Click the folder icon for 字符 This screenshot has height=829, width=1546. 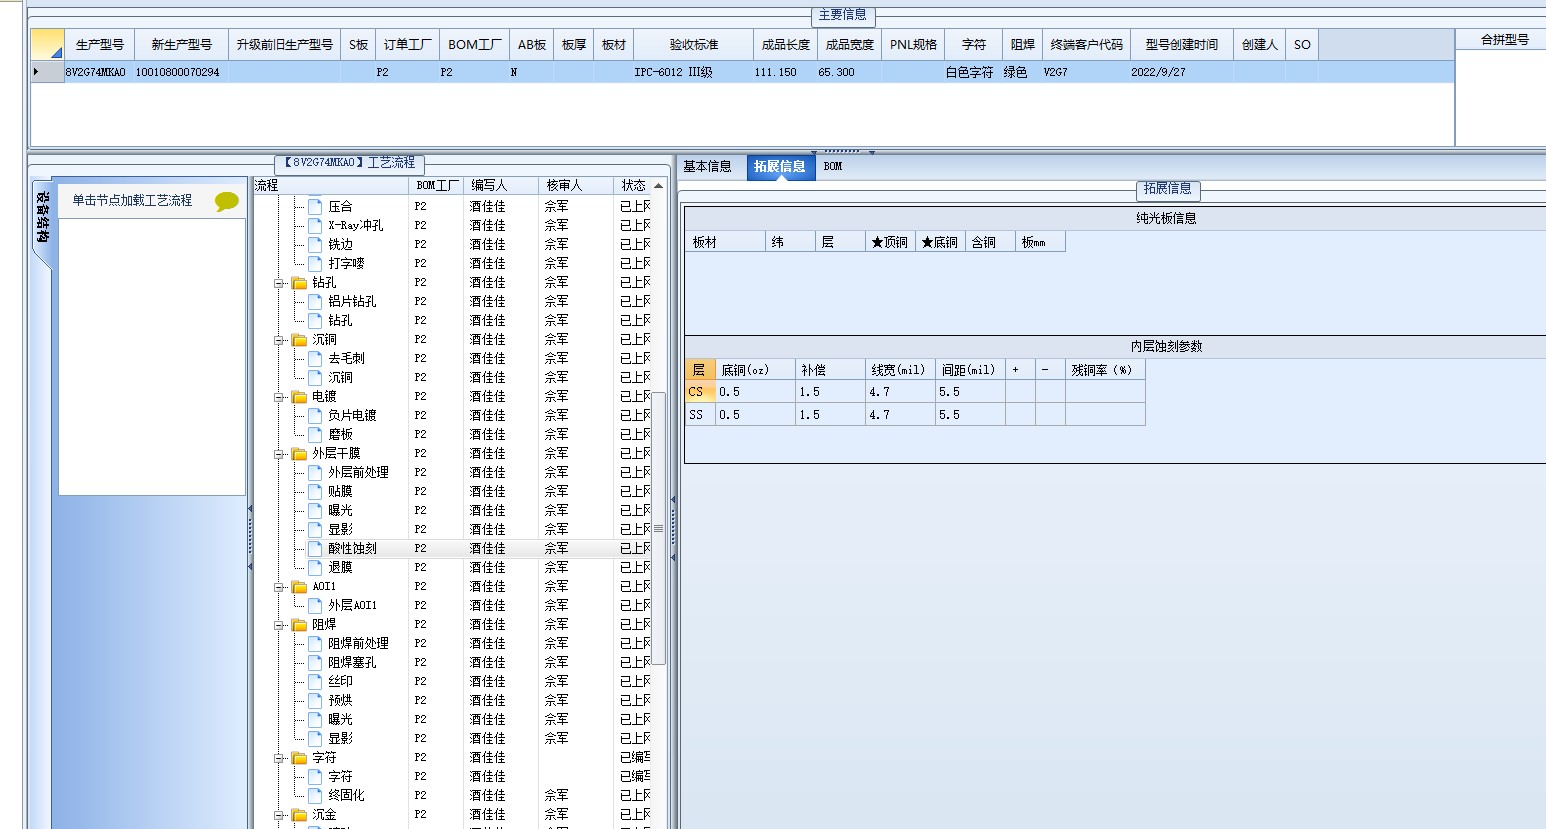pos(299,758)
